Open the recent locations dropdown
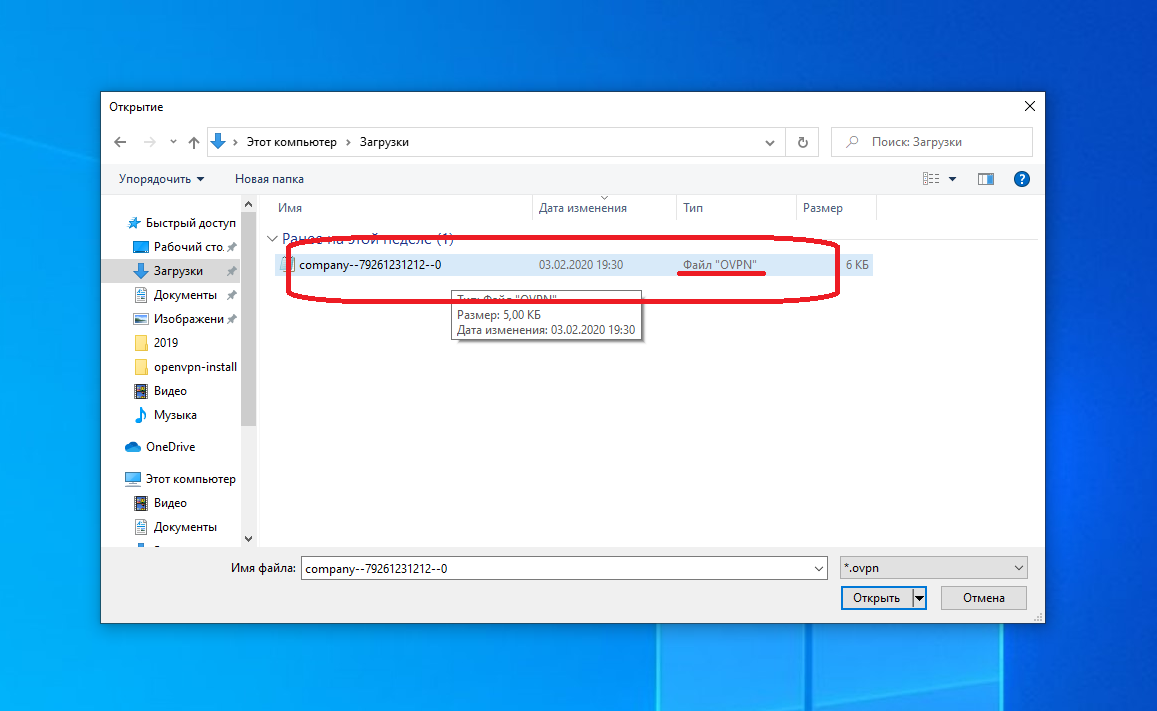The width and height of the screenshot is (1157, 711). click(173, 142)
